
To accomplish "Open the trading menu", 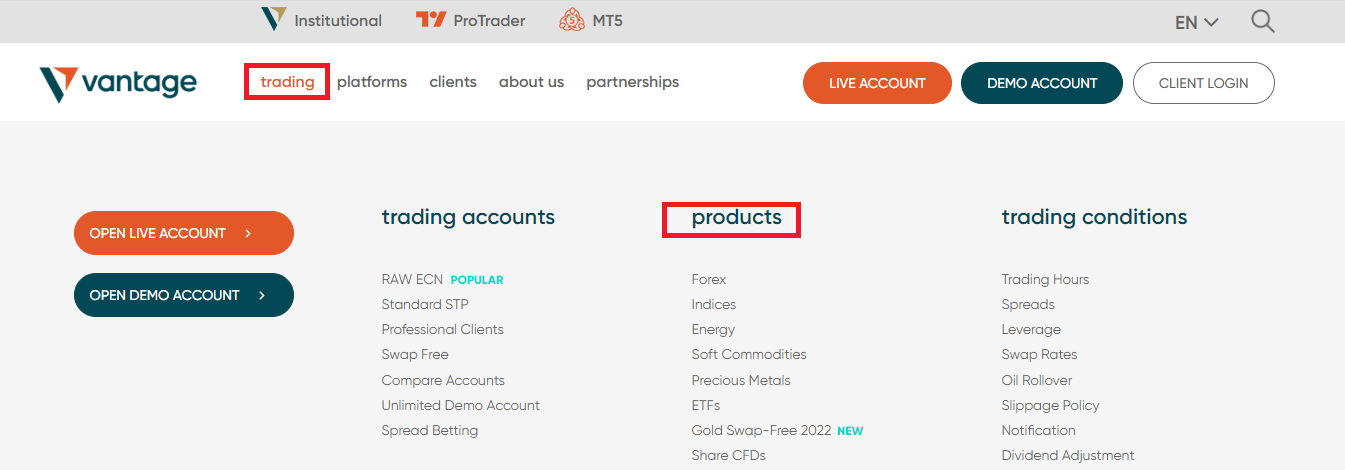I will click(287, 82).
